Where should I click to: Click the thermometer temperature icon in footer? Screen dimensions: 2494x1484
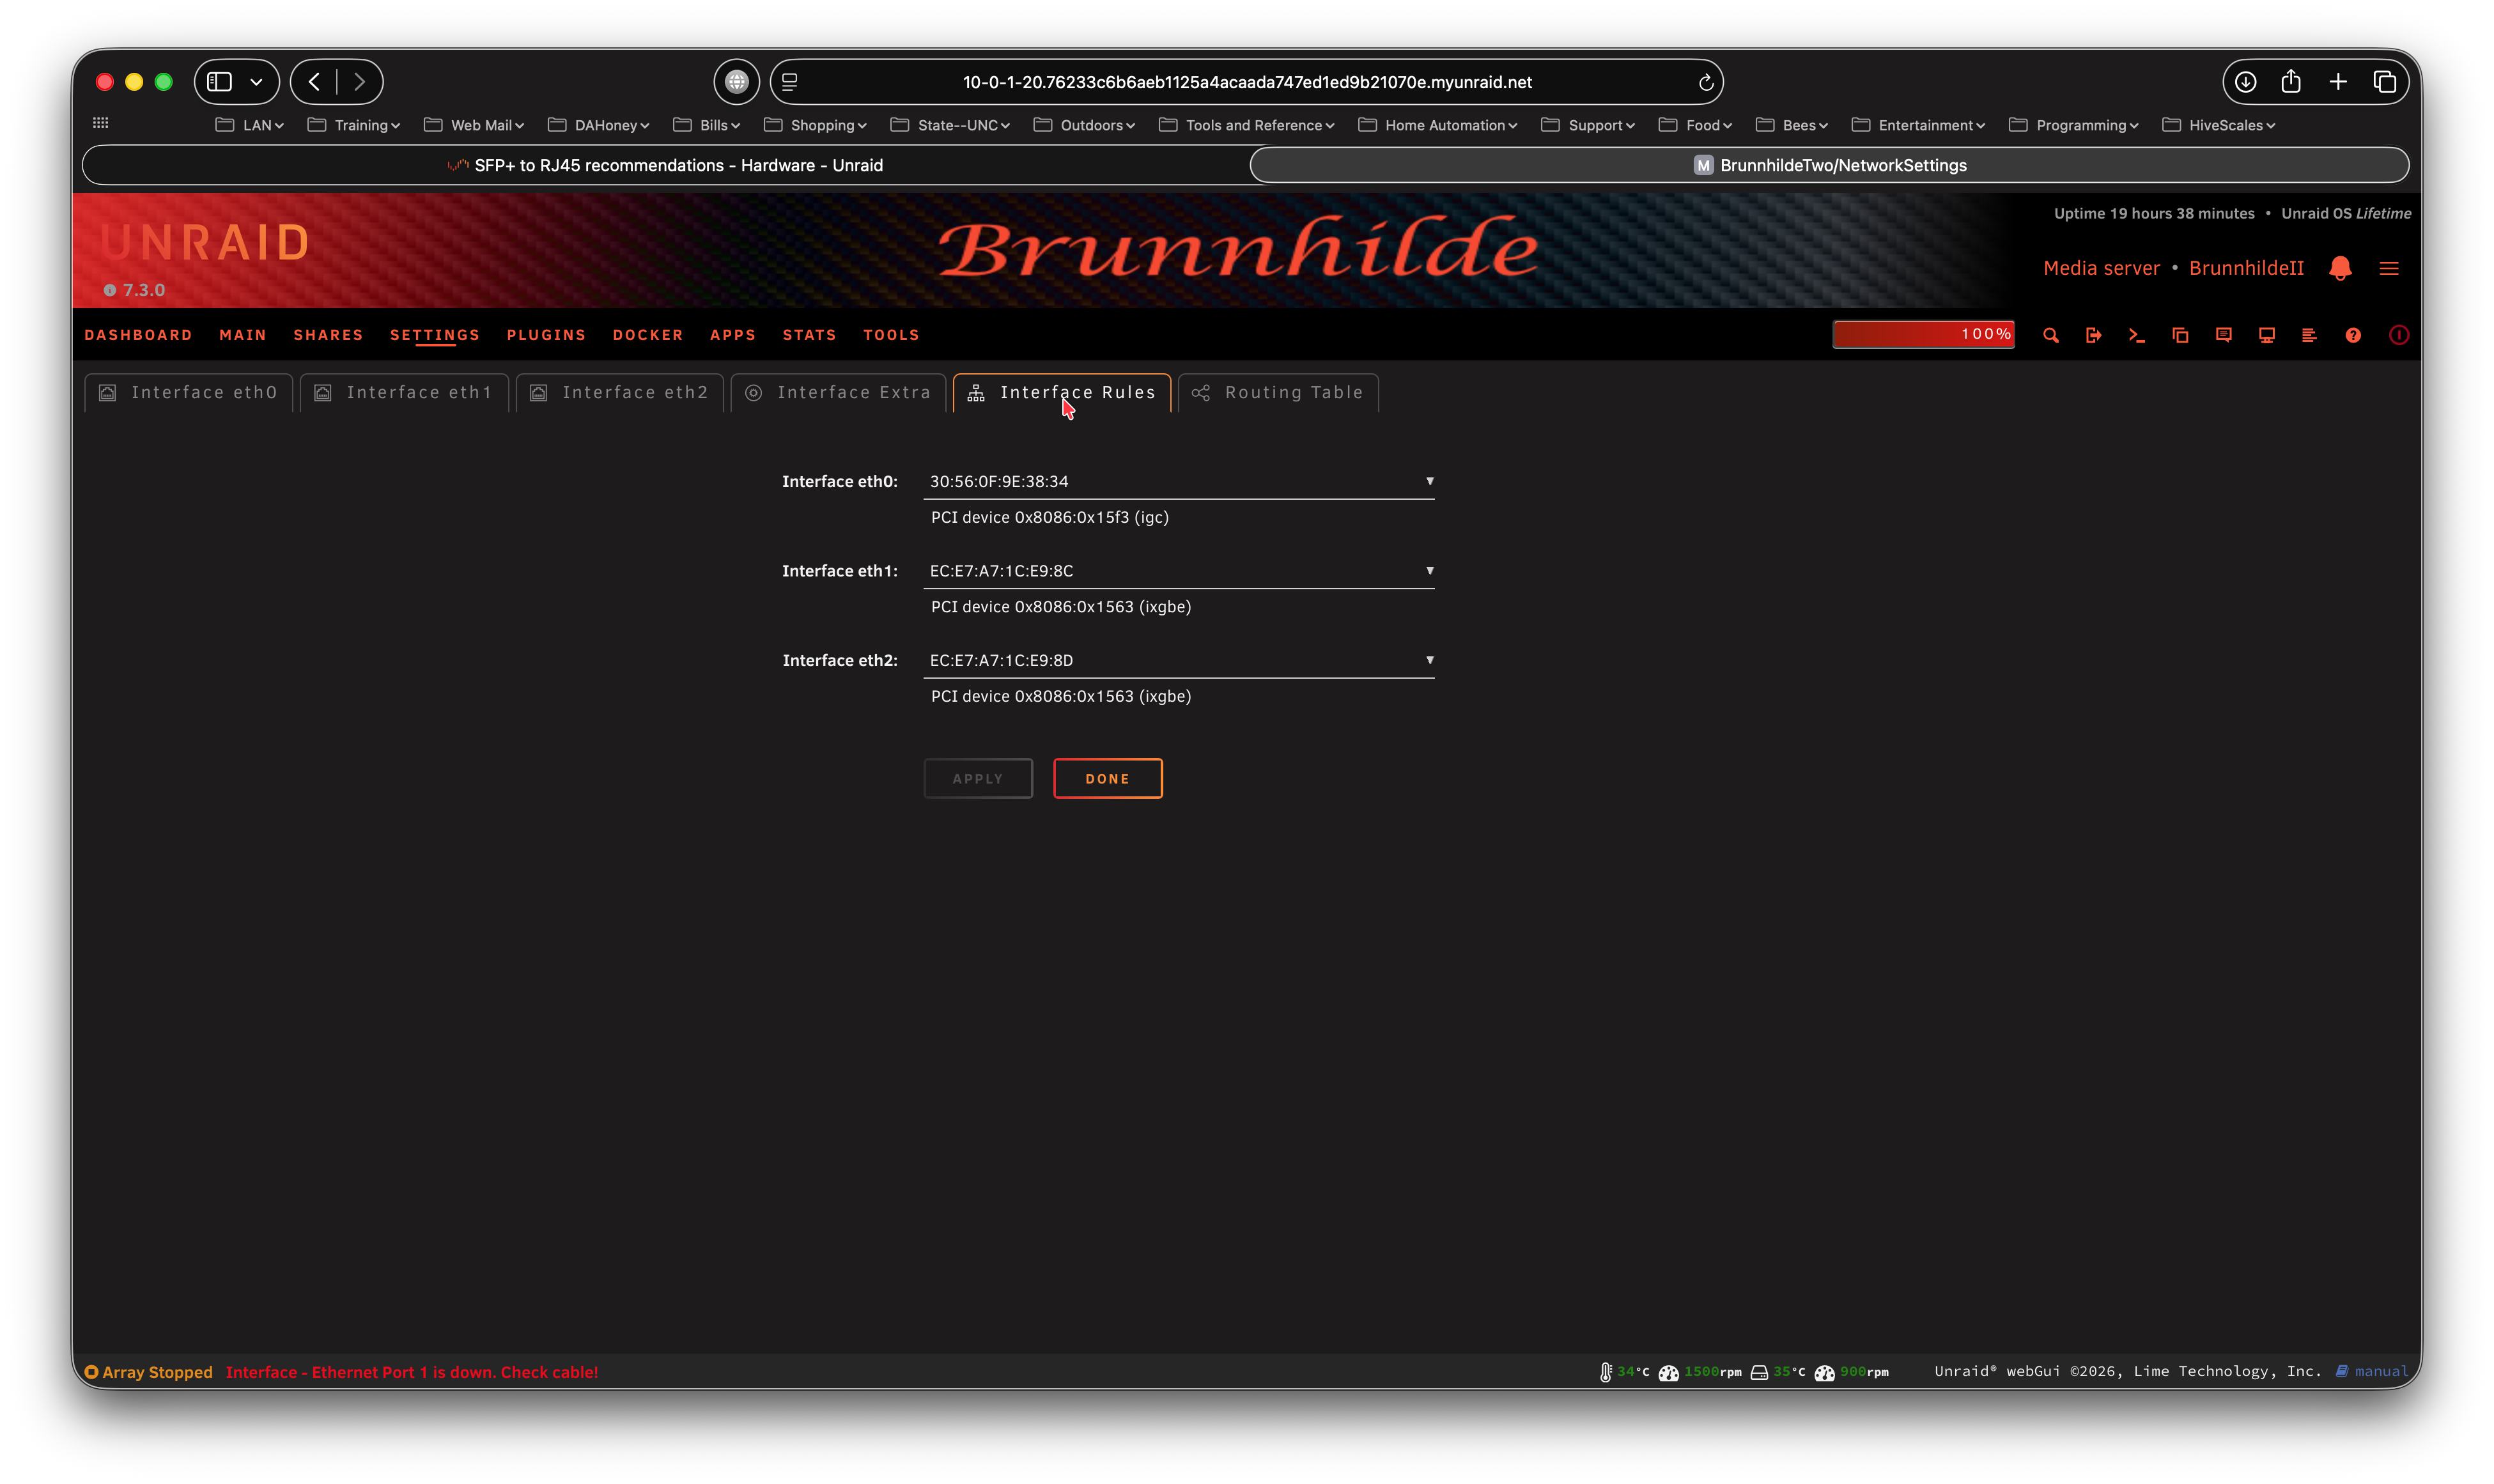pyautogui.click(x=1605, y=1372)
